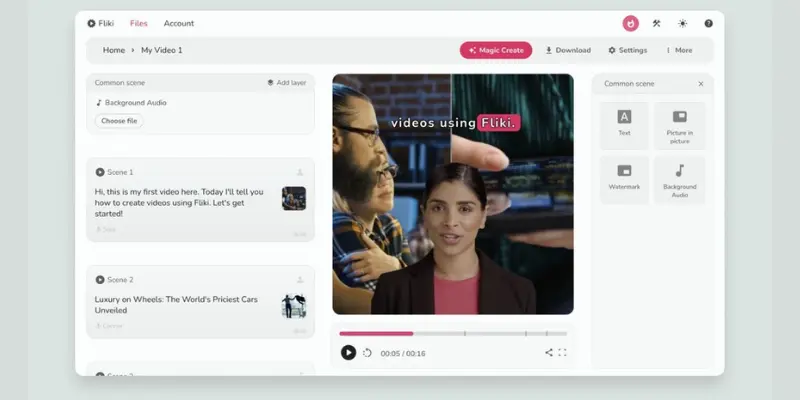Click the first scene marker on the timeline
This screenshot has height=400, width=800.
(465, 334)
